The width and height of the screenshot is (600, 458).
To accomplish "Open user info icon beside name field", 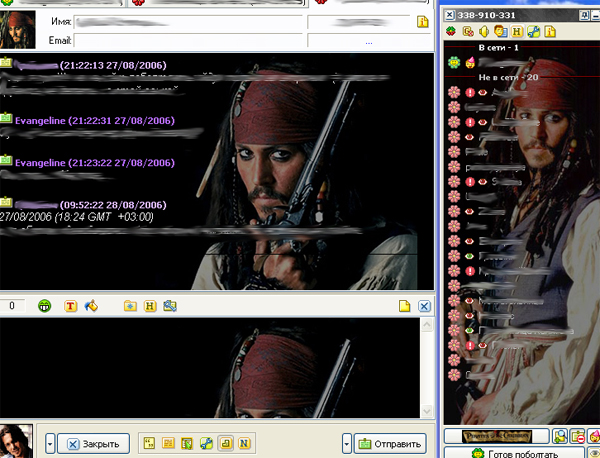I will tap(422, 22).
